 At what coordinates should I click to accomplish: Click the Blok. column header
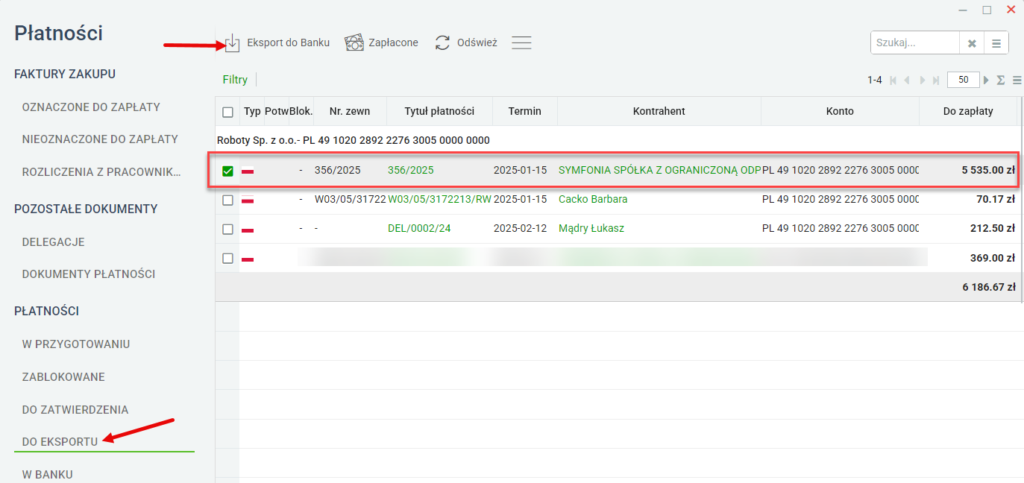point(301,112)
